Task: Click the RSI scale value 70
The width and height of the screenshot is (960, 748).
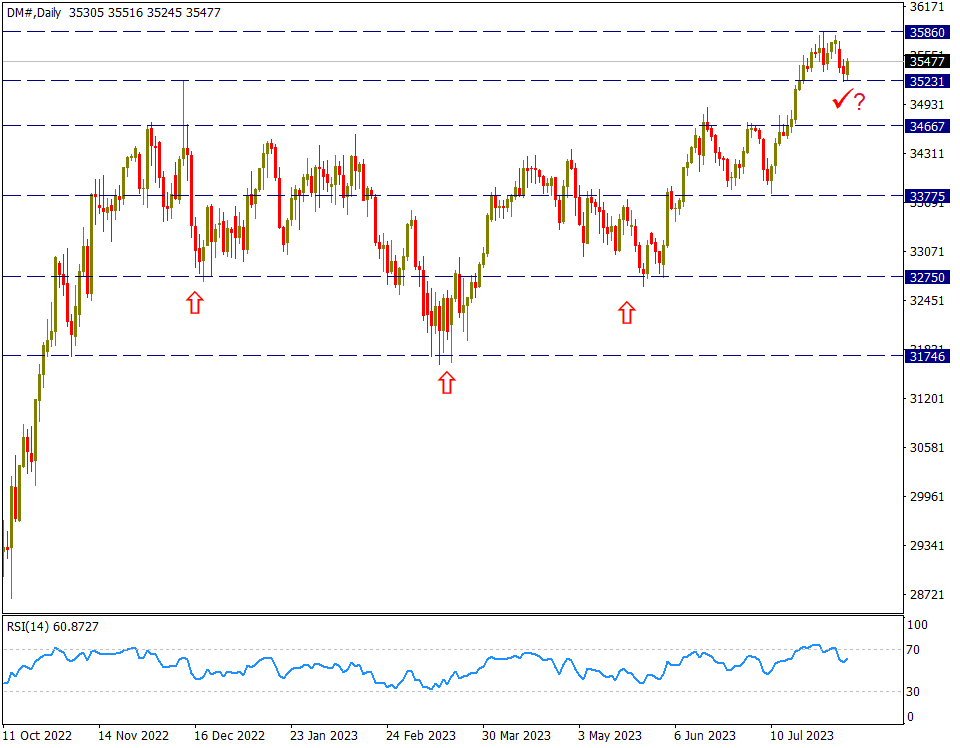Action: pyautogui.click(x=913, y=650)
